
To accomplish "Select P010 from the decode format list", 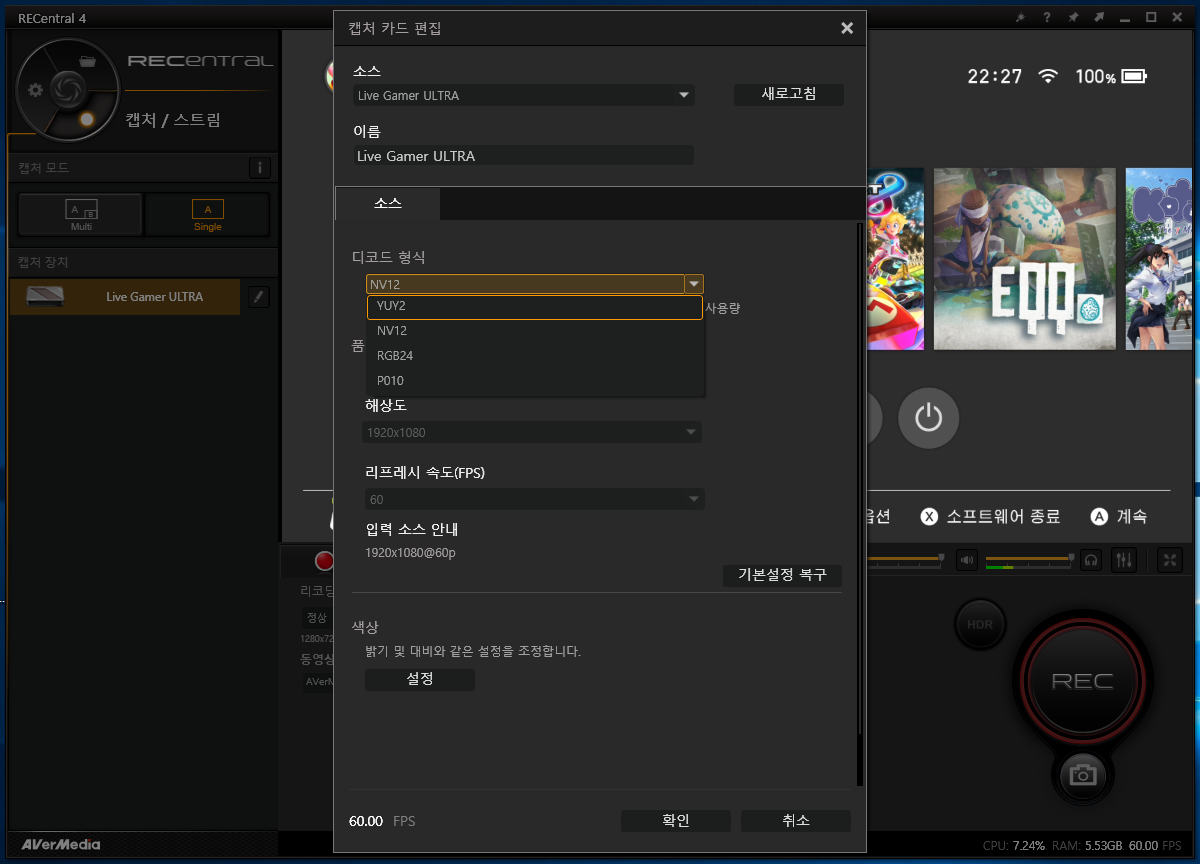I will [x=535, y=381].
